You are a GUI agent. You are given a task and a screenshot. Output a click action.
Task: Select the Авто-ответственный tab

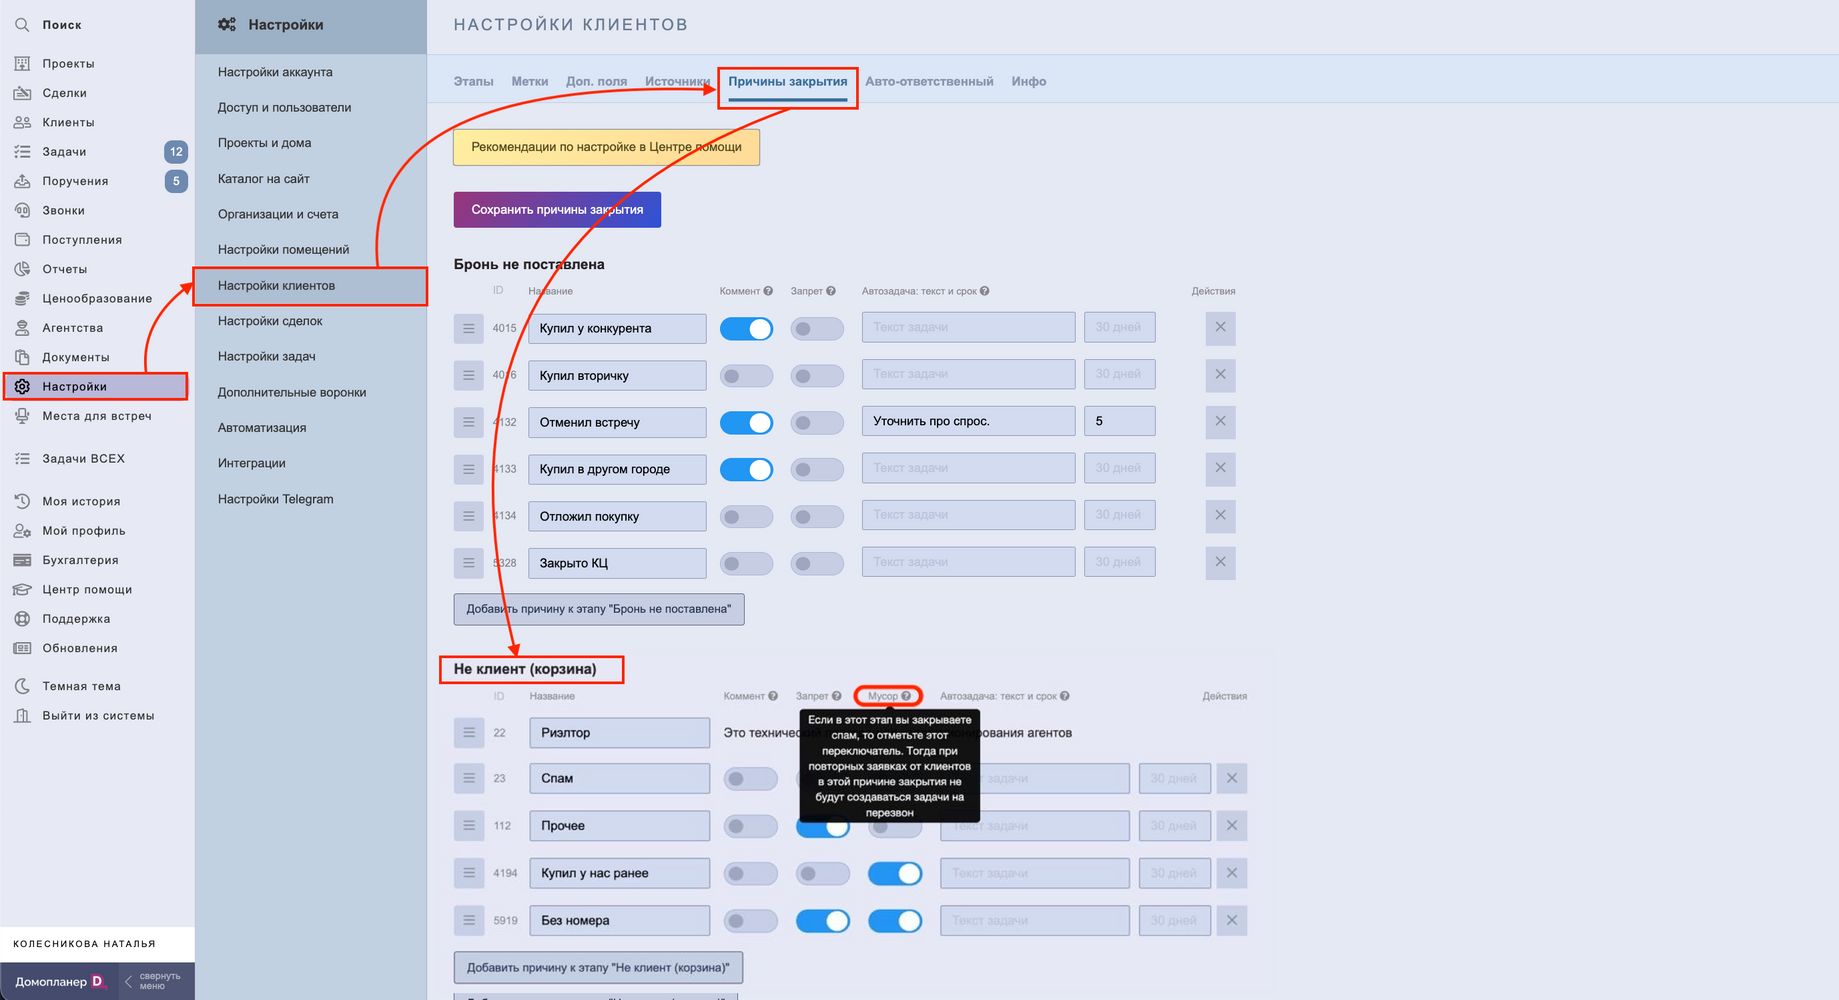click(x=929, y=82)
